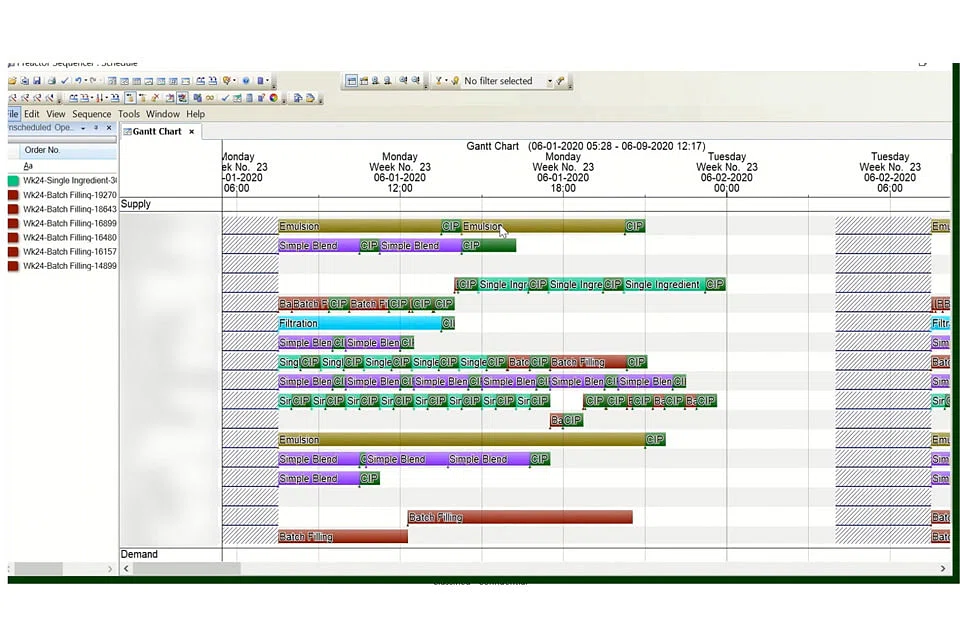Click the filter funnel icon
The height and width of the screenshot is (640, 960).
tap(439, 81)
